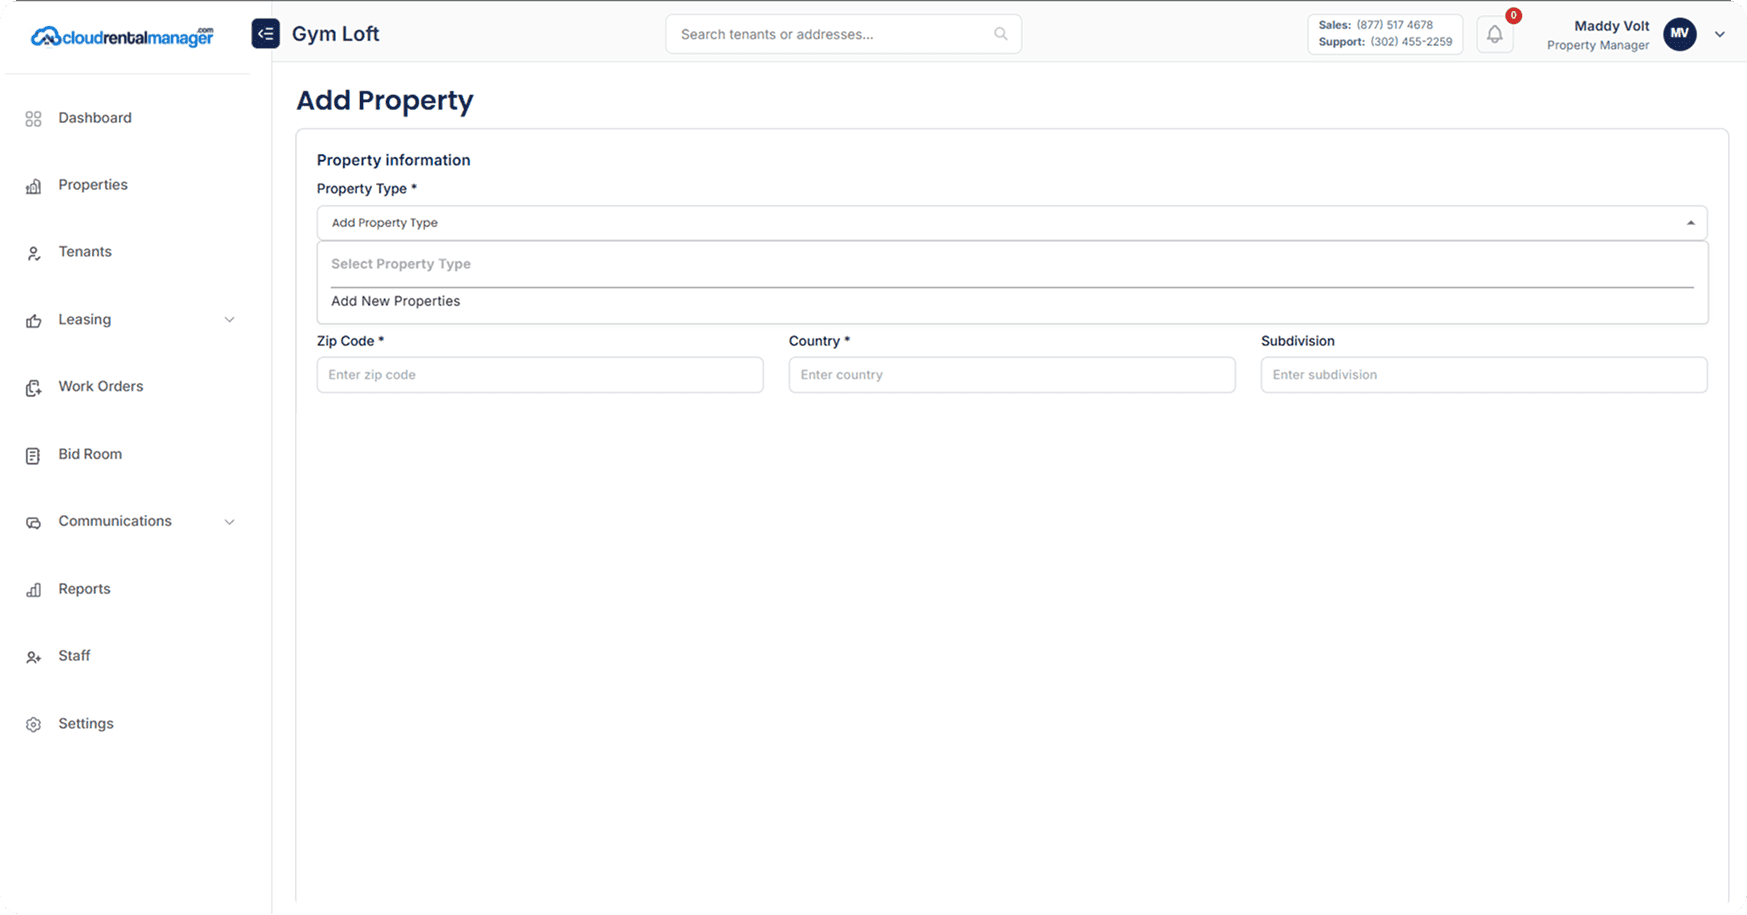Click the Bid Room document icon
This screenshot has height=915, width=1747.
[33, 455]
